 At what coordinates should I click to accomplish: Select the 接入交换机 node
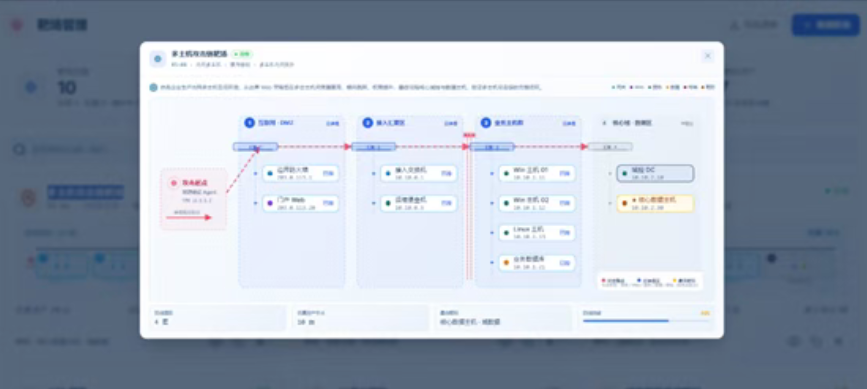pos(419,174)
